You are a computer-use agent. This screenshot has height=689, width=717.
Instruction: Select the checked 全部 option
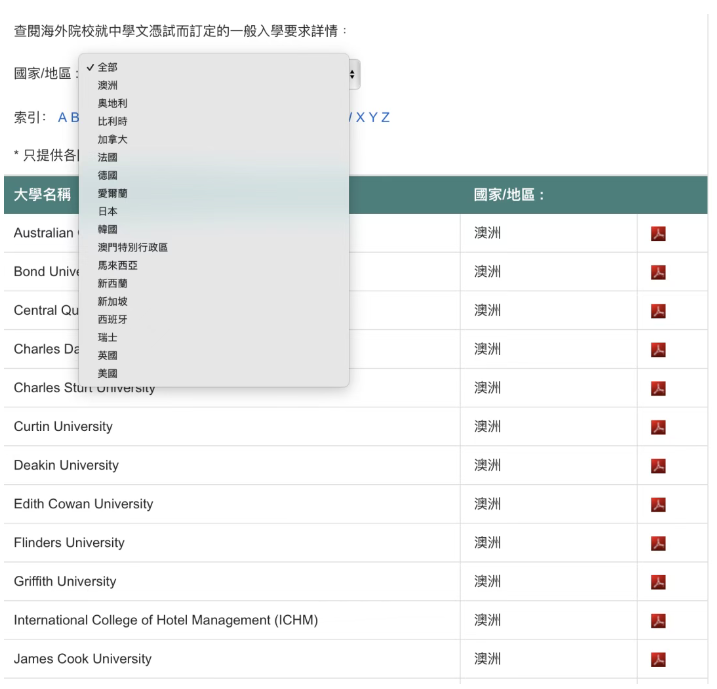tap(107, 67)
